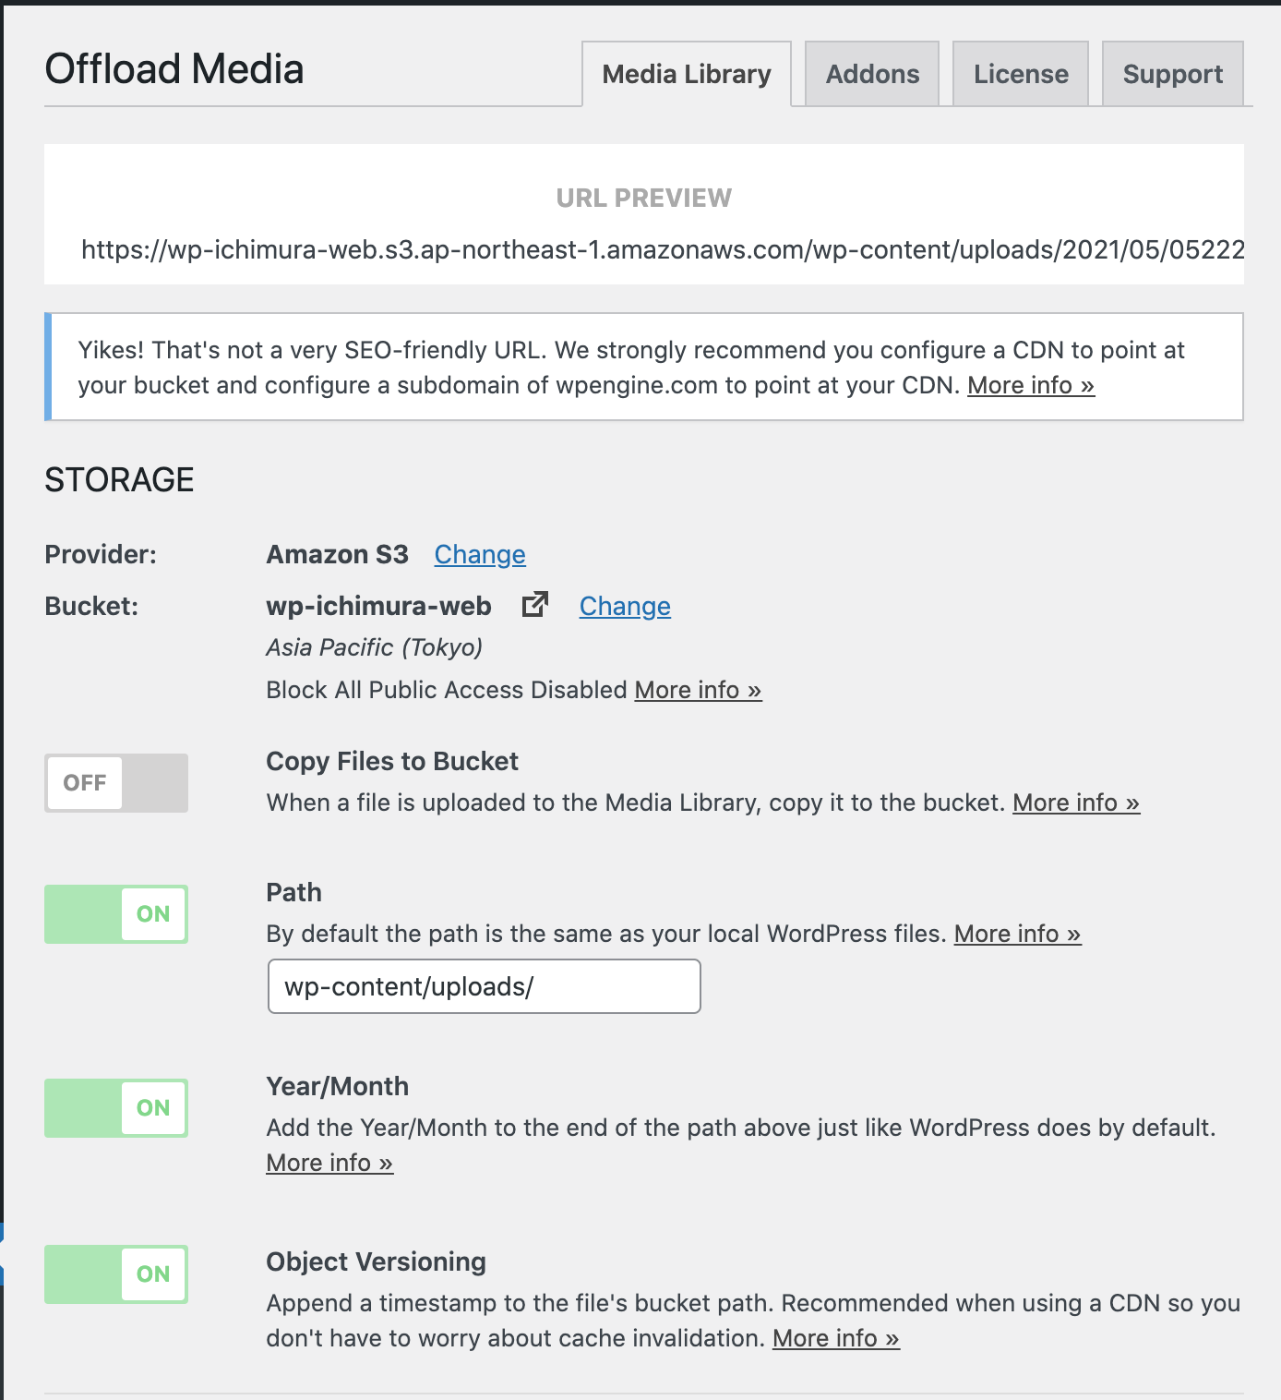Image resolution: width=1281 pixels, height=1400 pixels.
Task: Open the Addons tab
Action: click(x=872, y=74)
